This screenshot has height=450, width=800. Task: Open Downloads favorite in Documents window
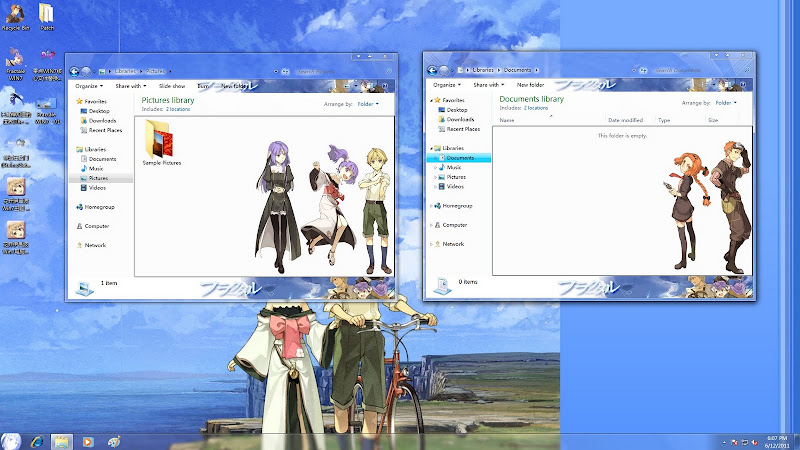[x=456, y=119]
